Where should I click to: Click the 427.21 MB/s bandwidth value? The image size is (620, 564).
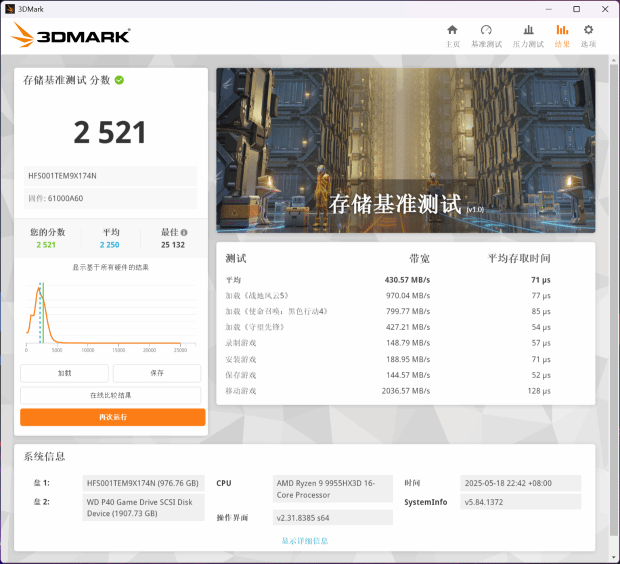(408, 327)
